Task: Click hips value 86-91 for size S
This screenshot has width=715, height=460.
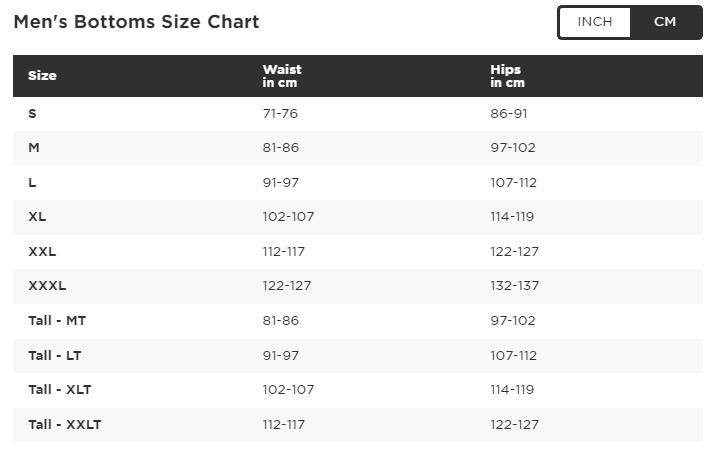Action: click(508, 114)
